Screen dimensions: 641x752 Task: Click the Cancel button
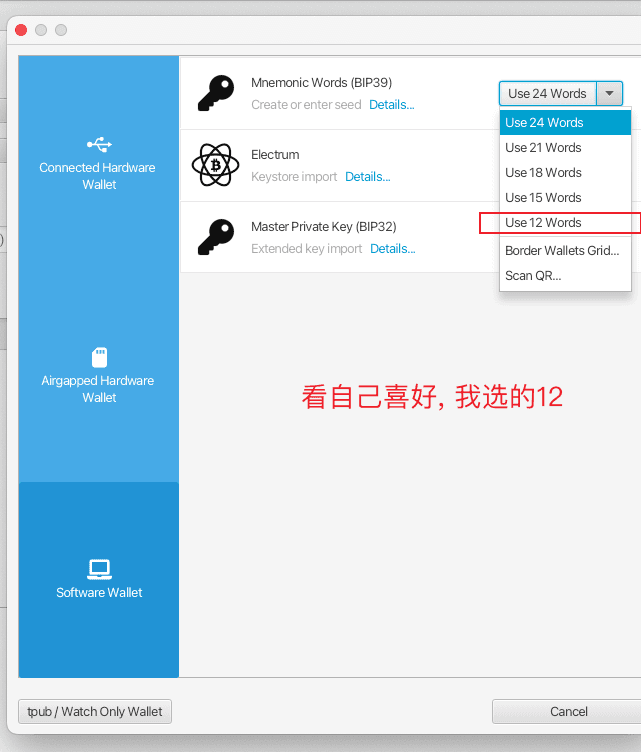(x=569, y=711)
